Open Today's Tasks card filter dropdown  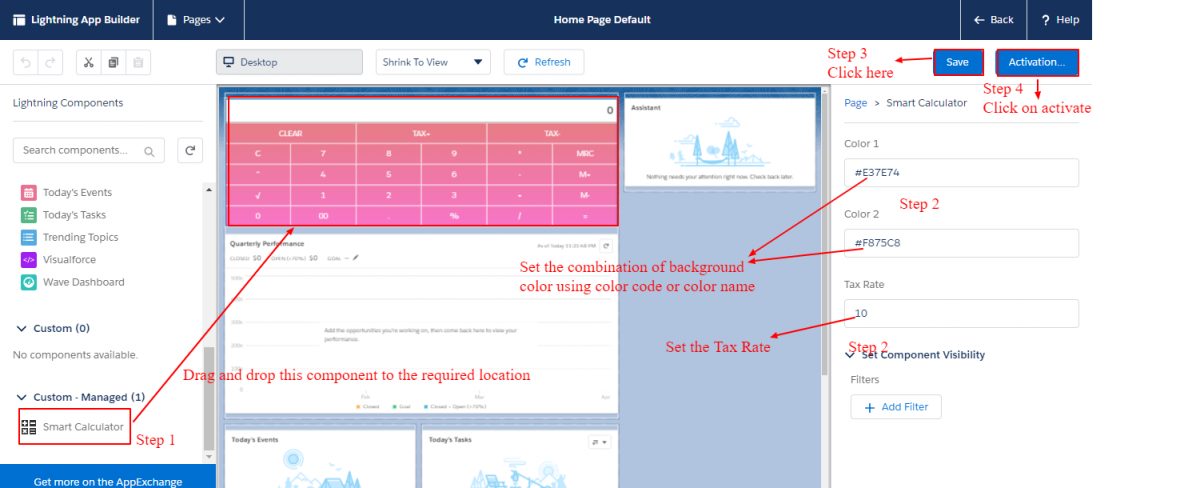(x=600, y=441)
